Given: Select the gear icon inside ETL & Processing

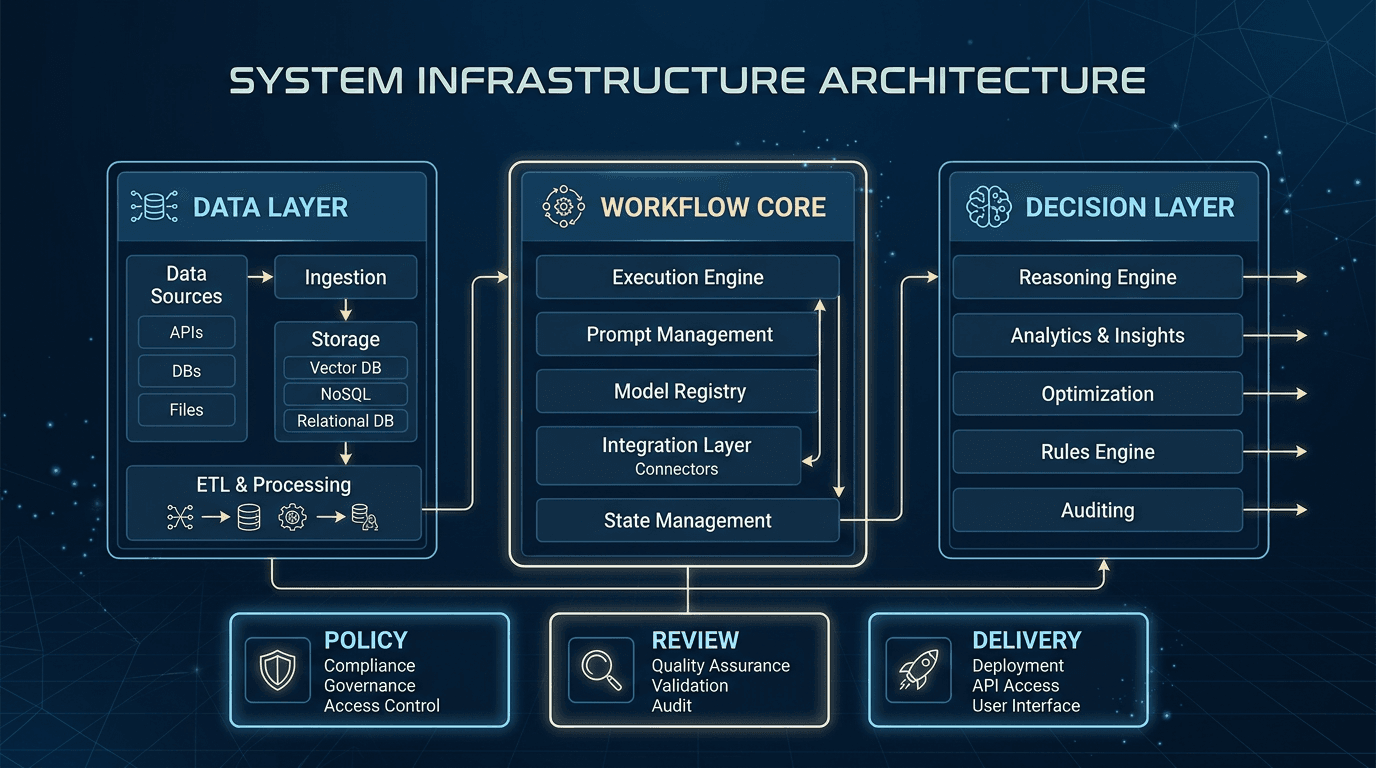Looking at the screenshot, I should 291,517.
